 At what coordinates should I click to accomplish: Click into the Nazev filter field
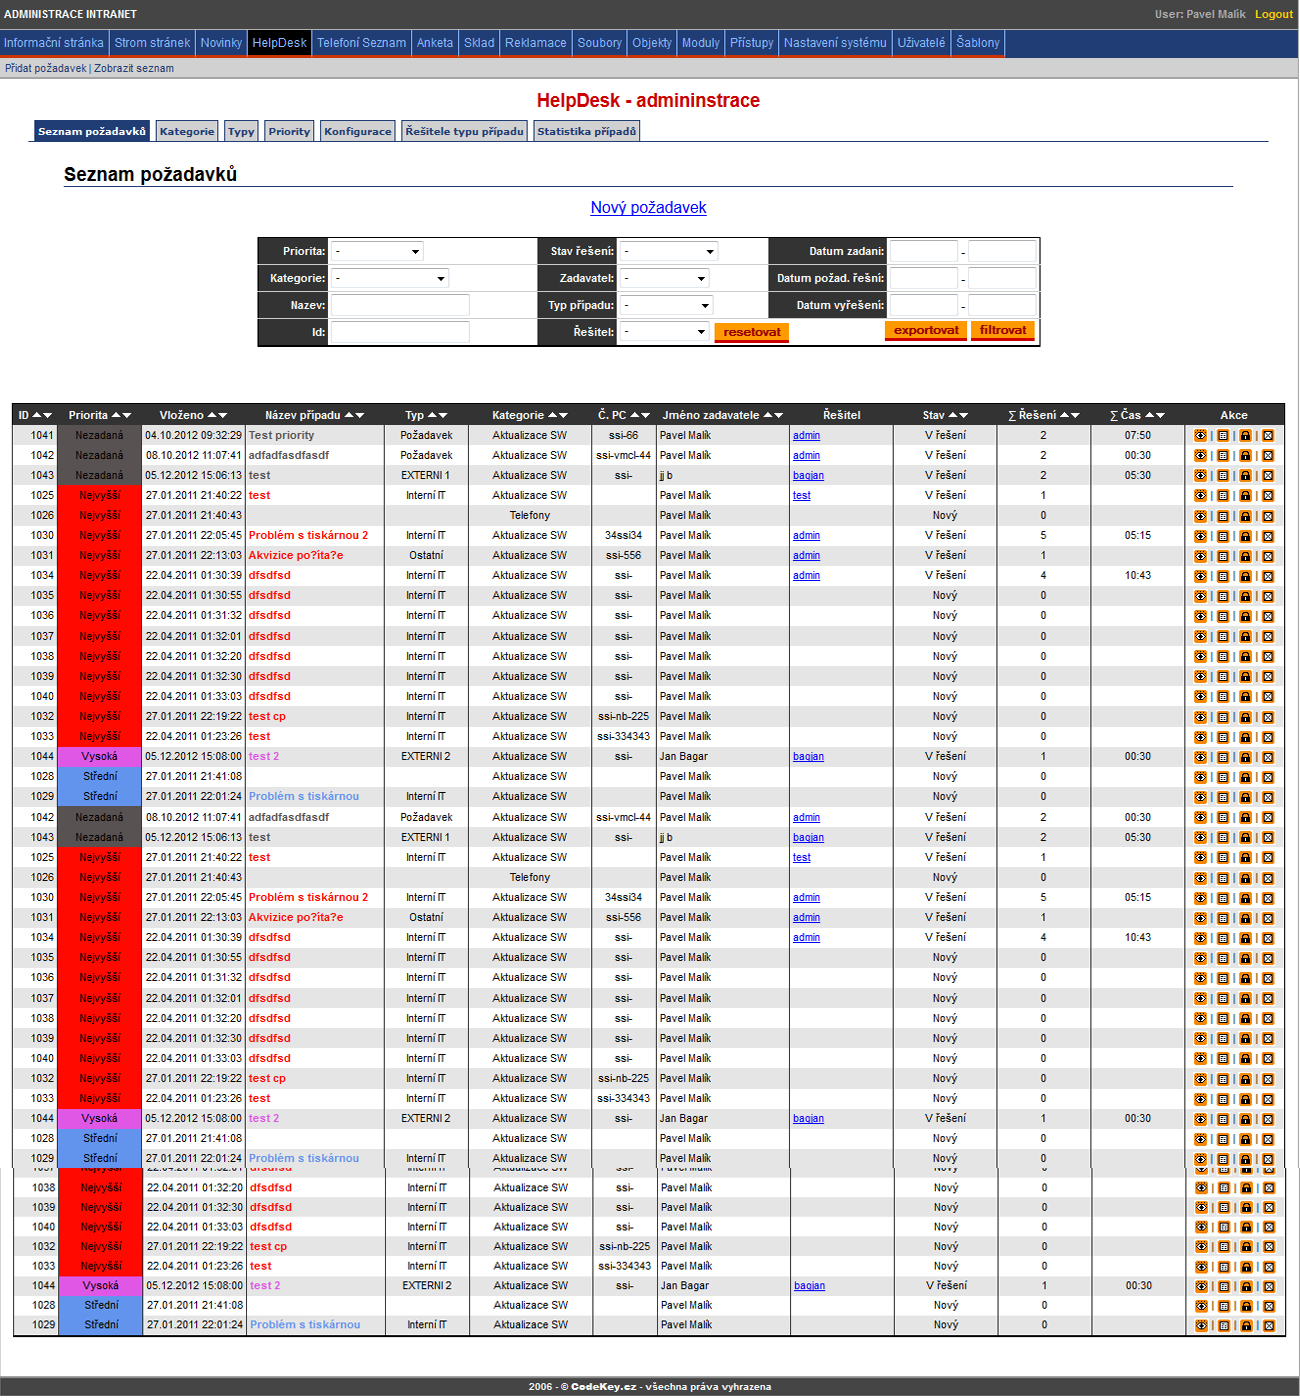(400, 305)
